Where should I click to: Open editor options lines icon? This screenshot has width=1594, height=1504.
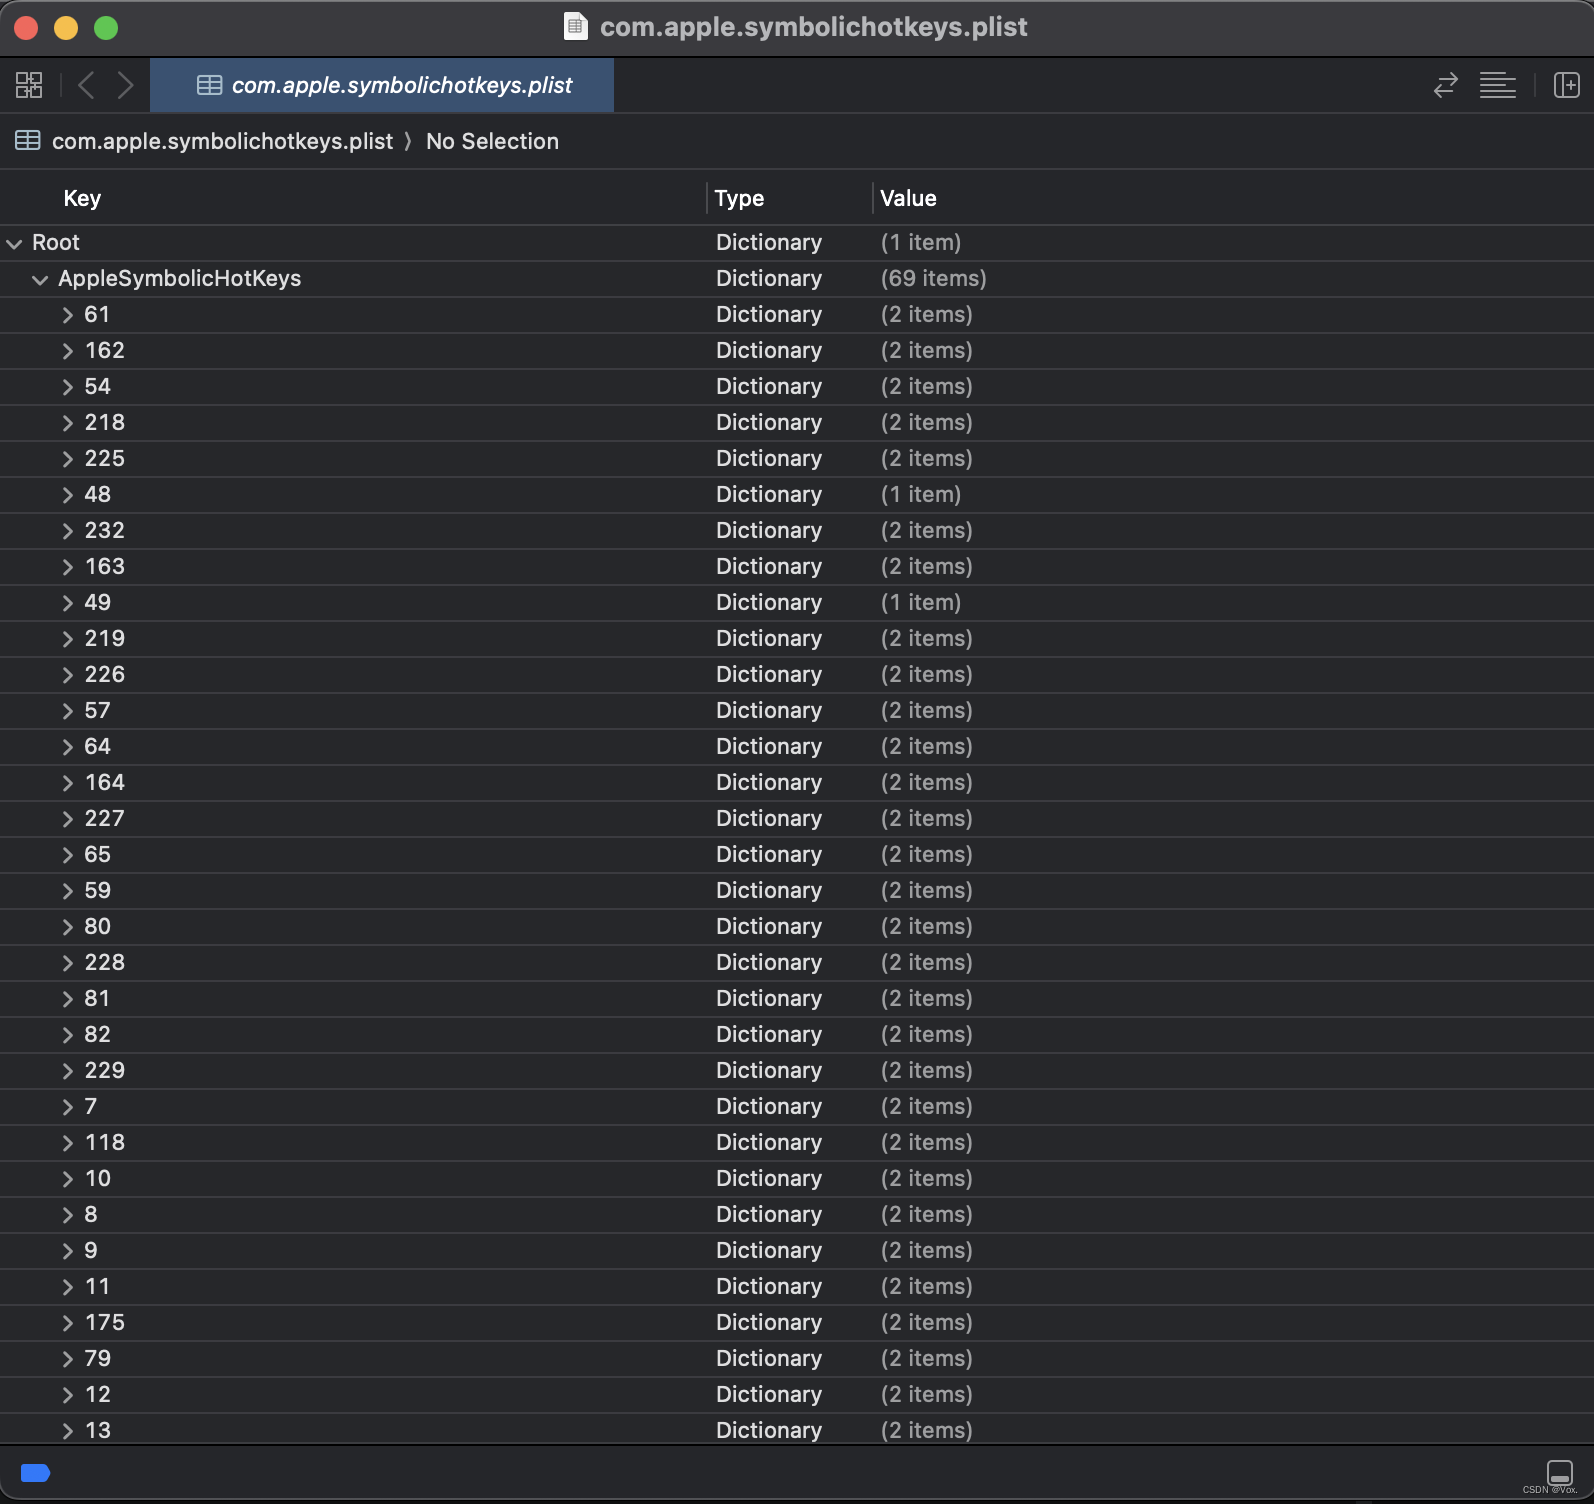coord(1497,85)
